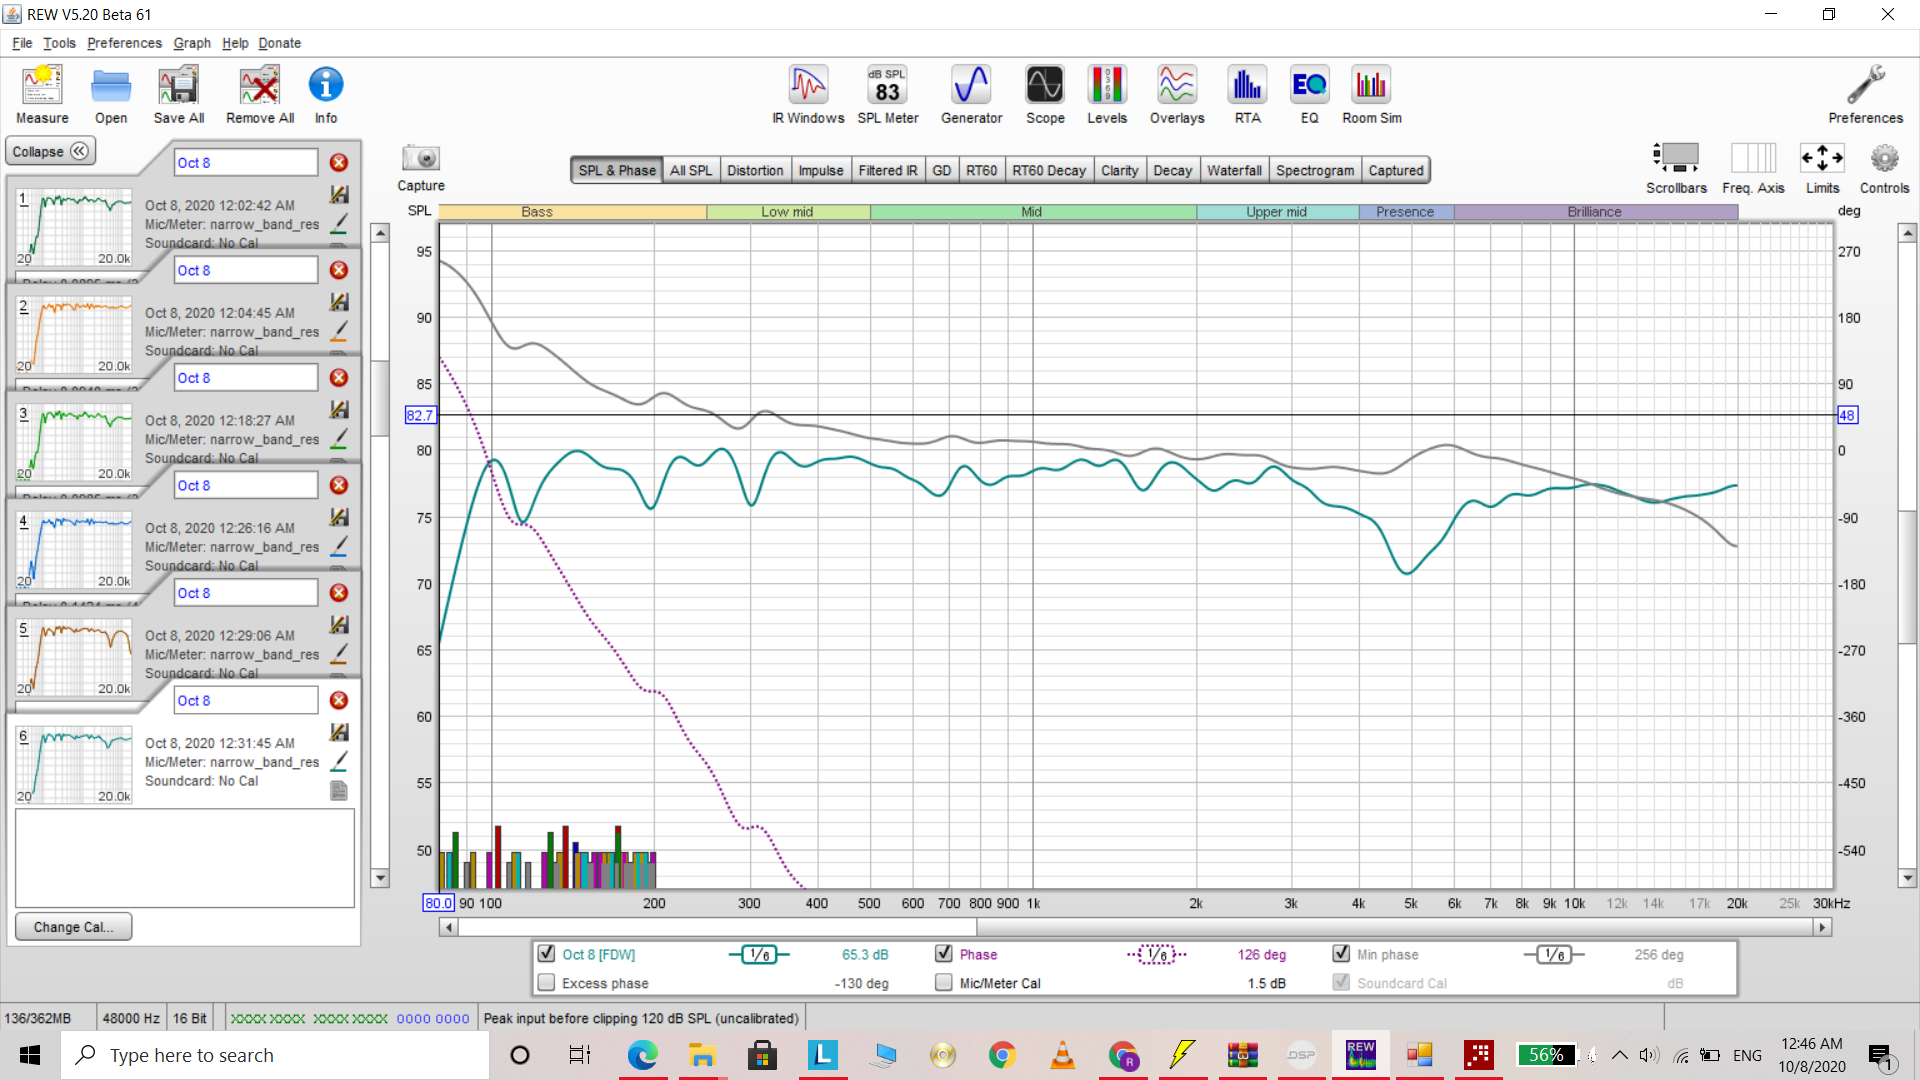Open graph Controls gear icon

coord(1884,168)
